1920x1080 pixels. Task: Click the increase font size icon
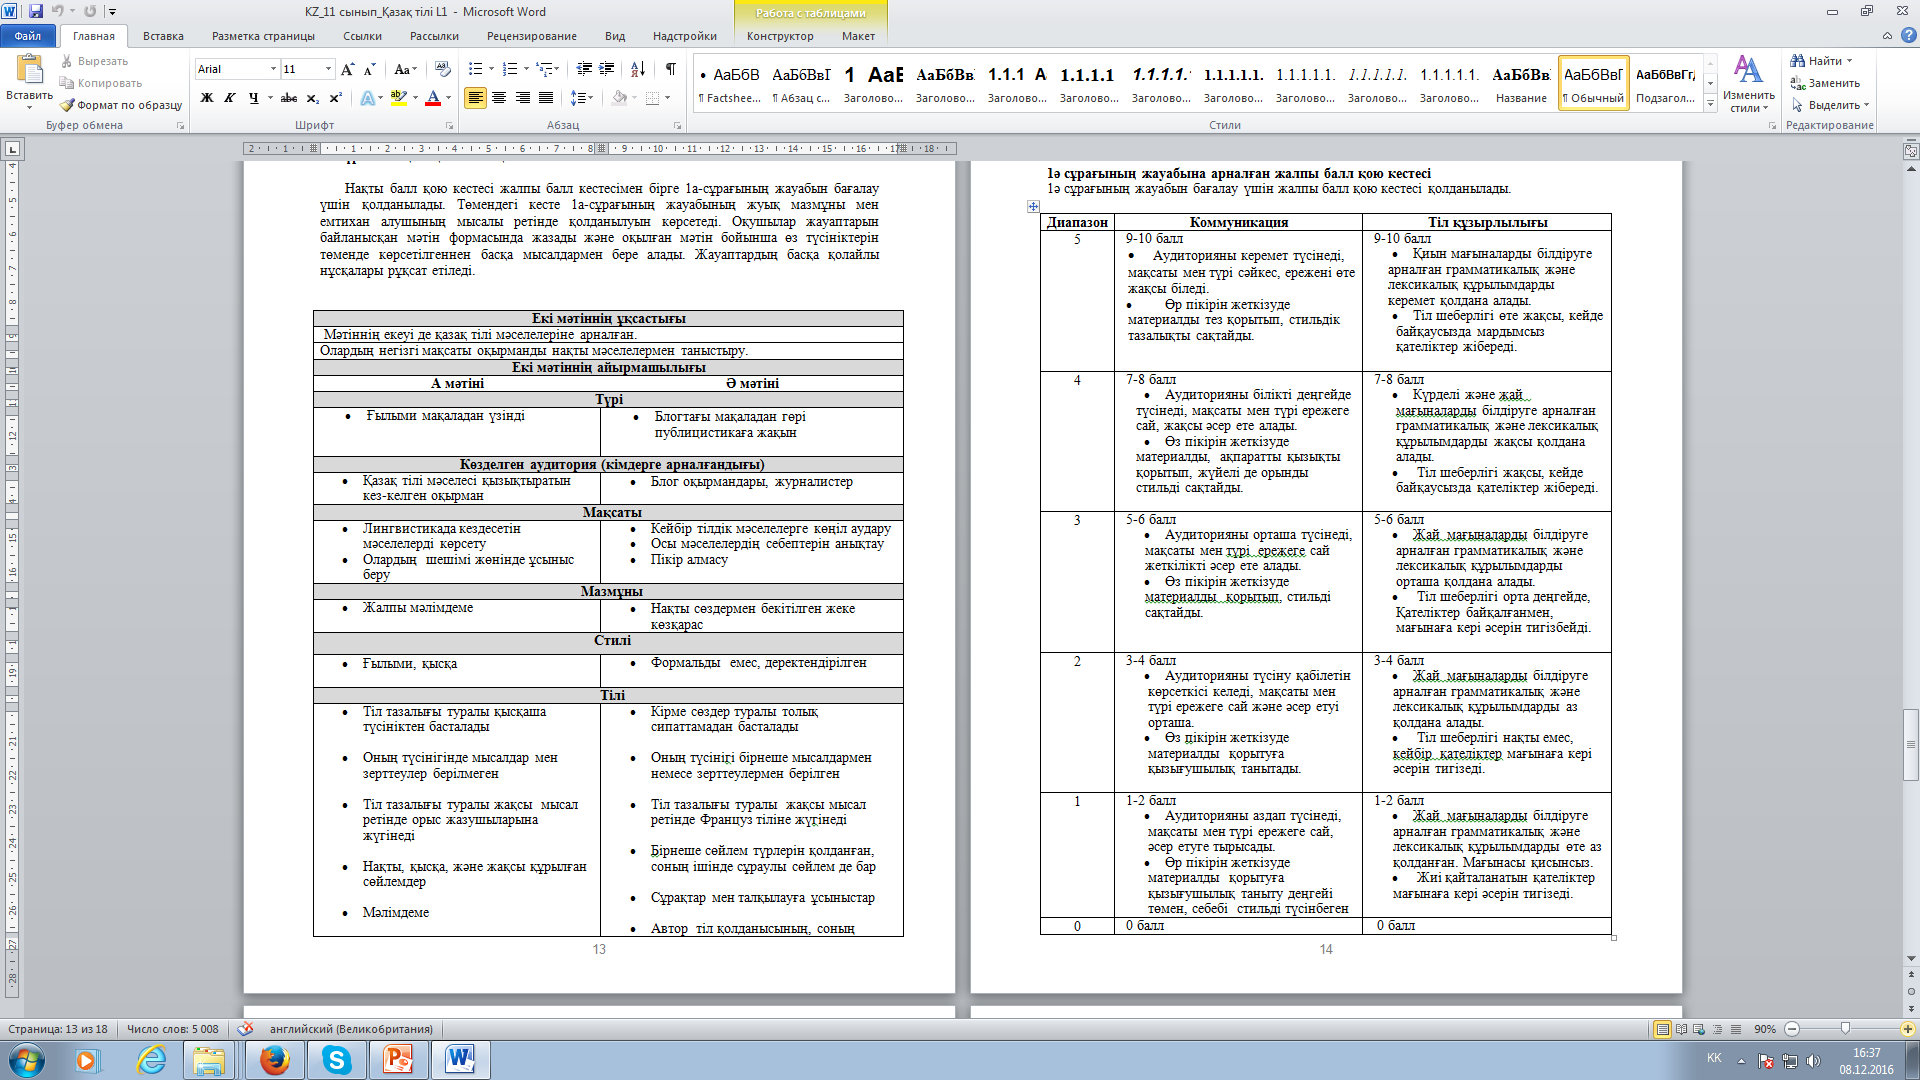tap(347, 69)
